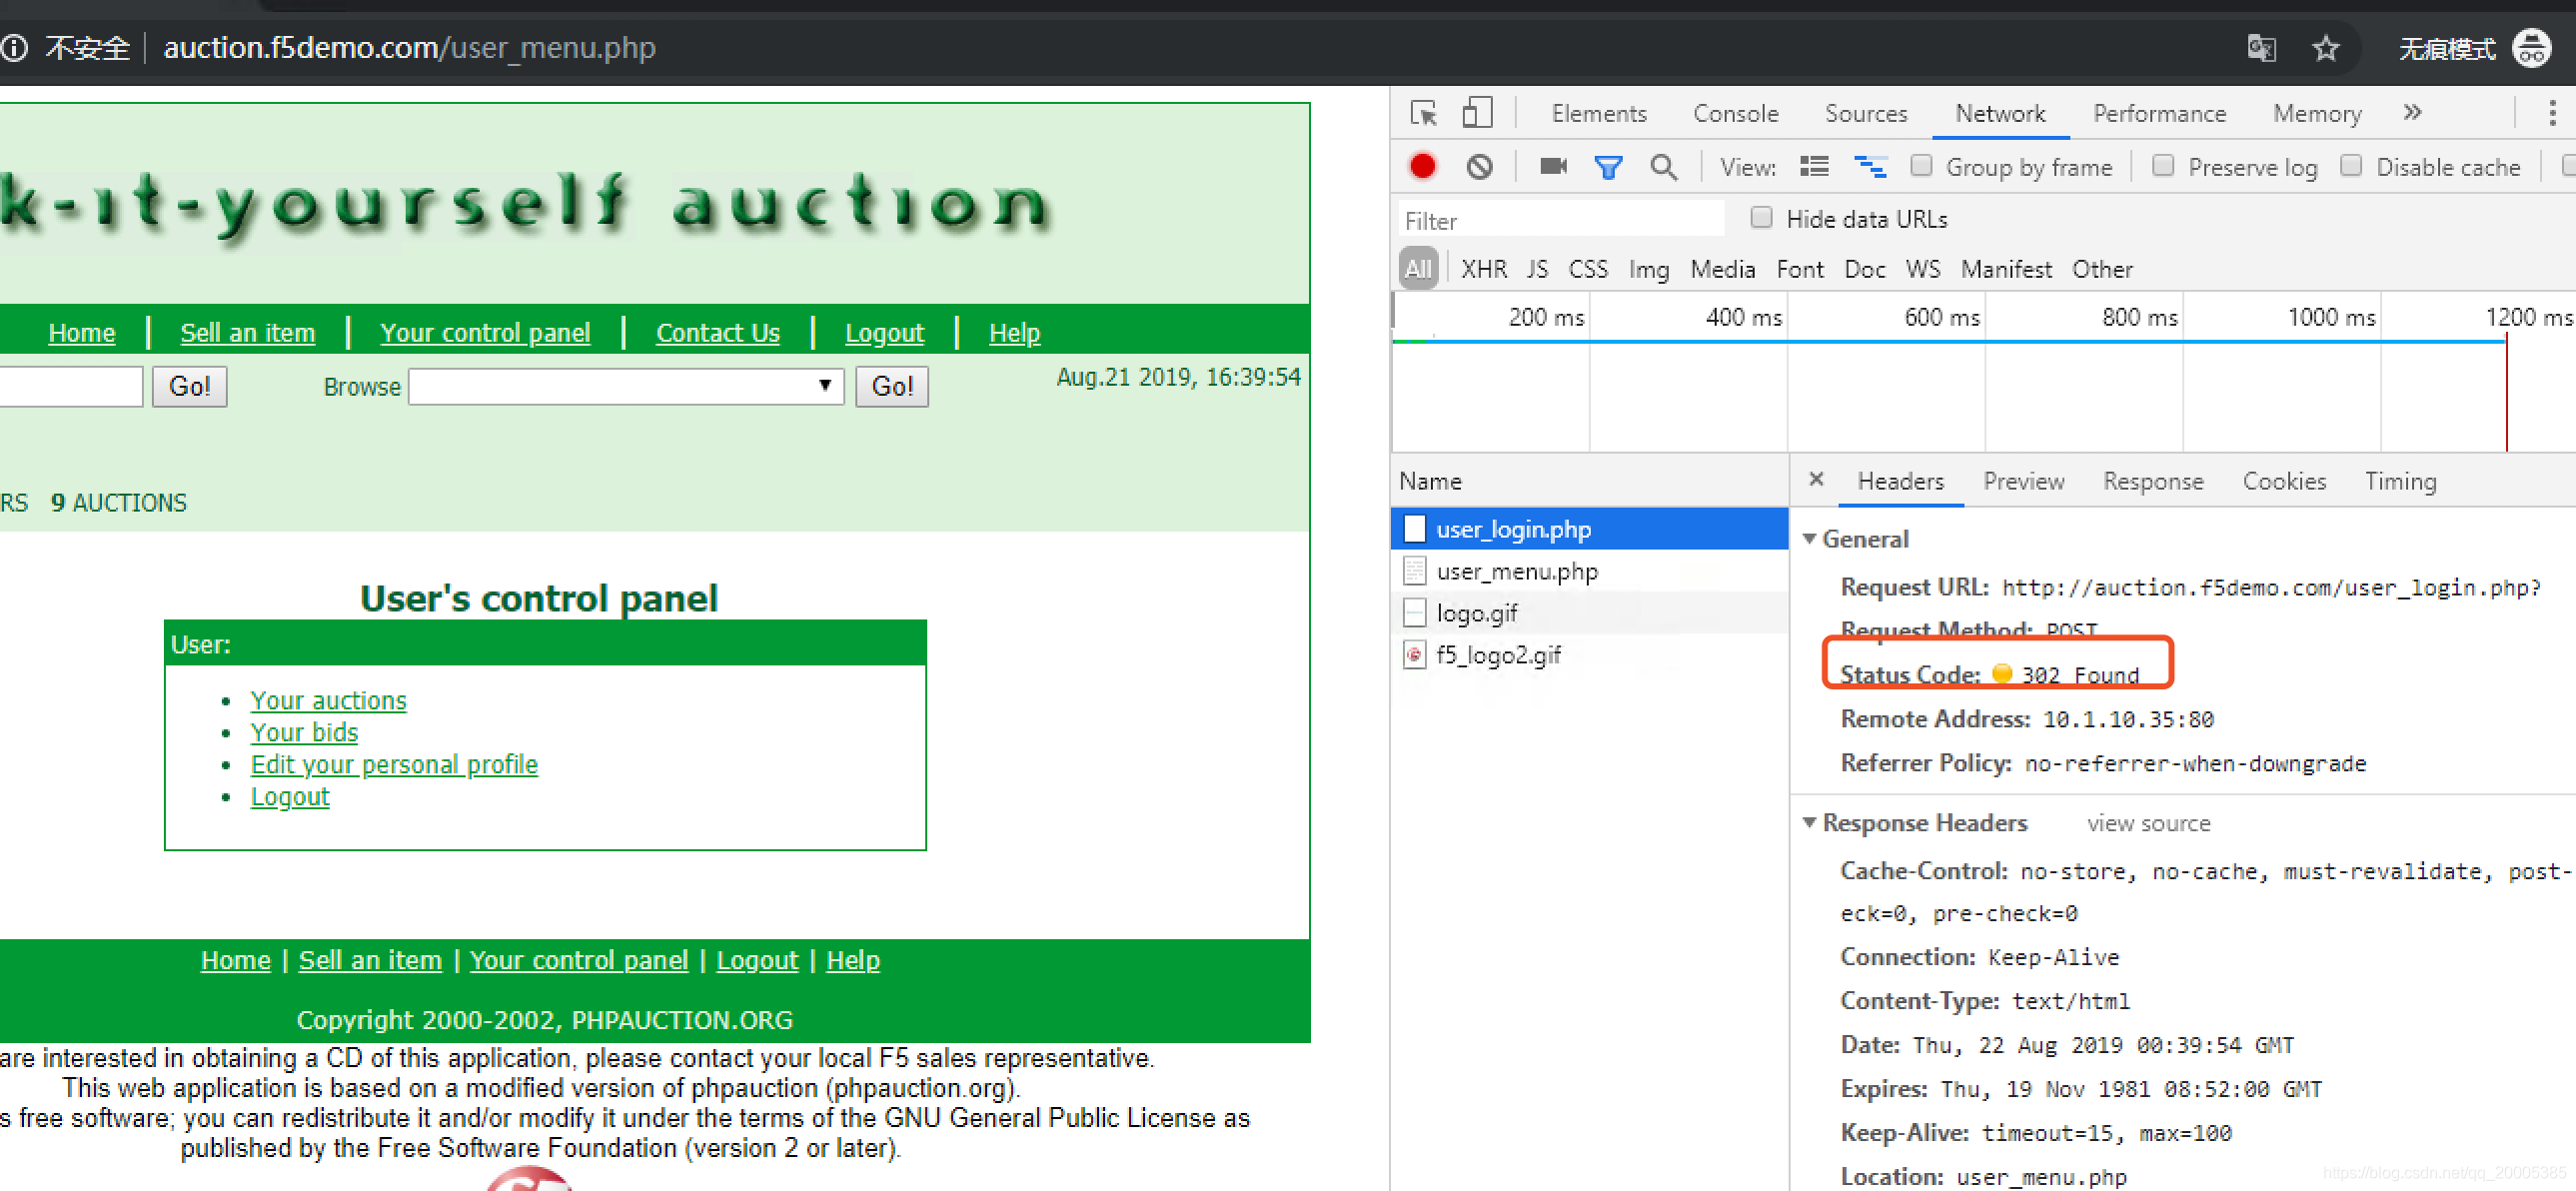Open the Browse category dropdown

click(626, 386)
